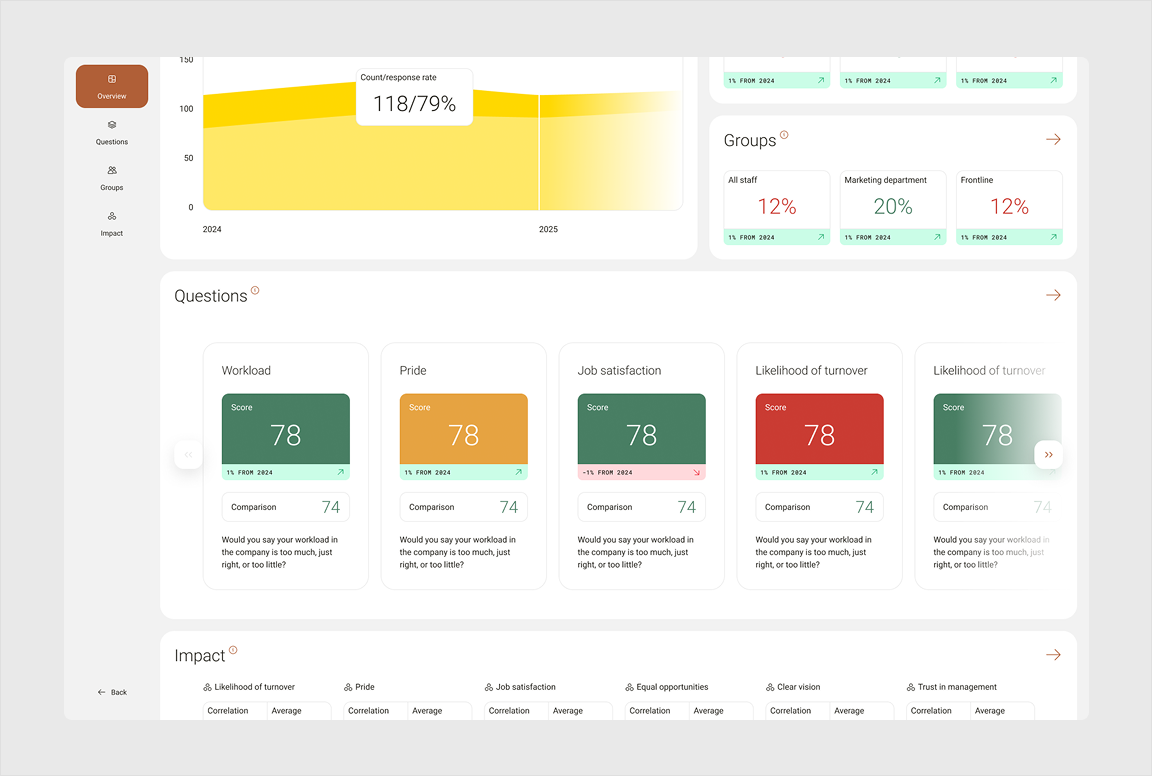Click the Marketing department trend arrow icon

tap(937, 237)
